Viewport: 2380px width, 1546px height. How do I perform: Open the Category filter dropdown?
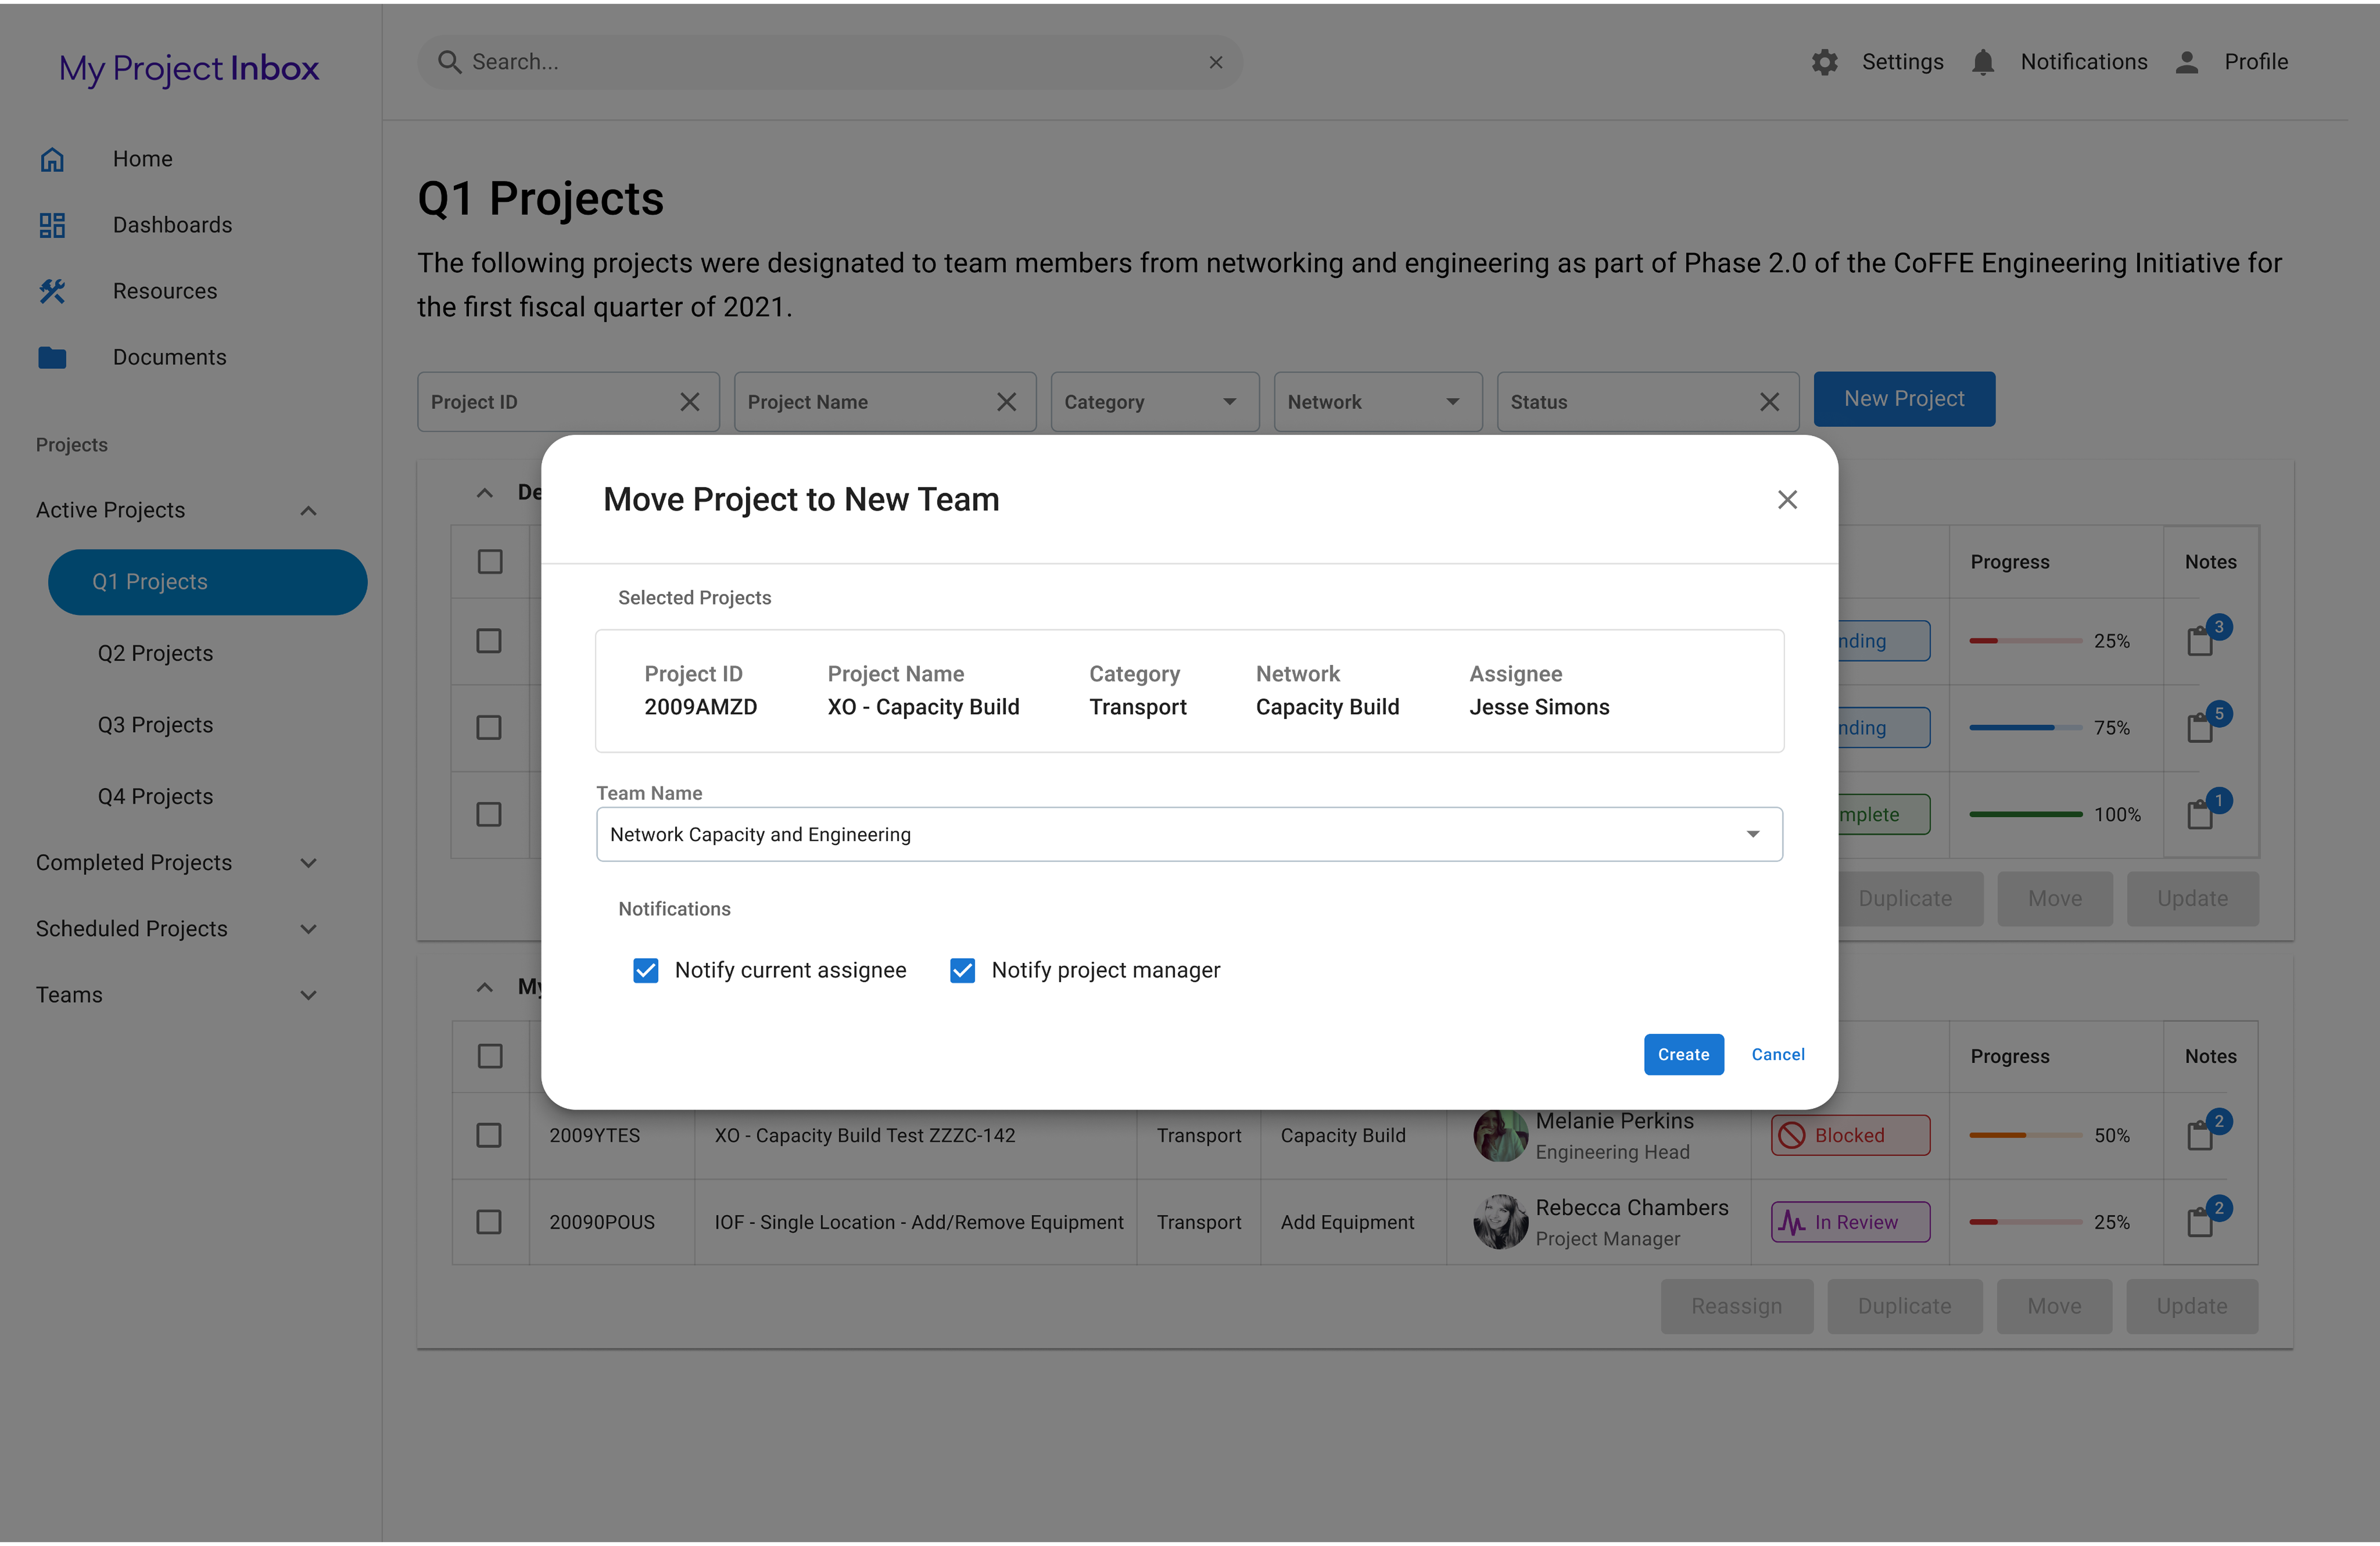click(1154, 402)
